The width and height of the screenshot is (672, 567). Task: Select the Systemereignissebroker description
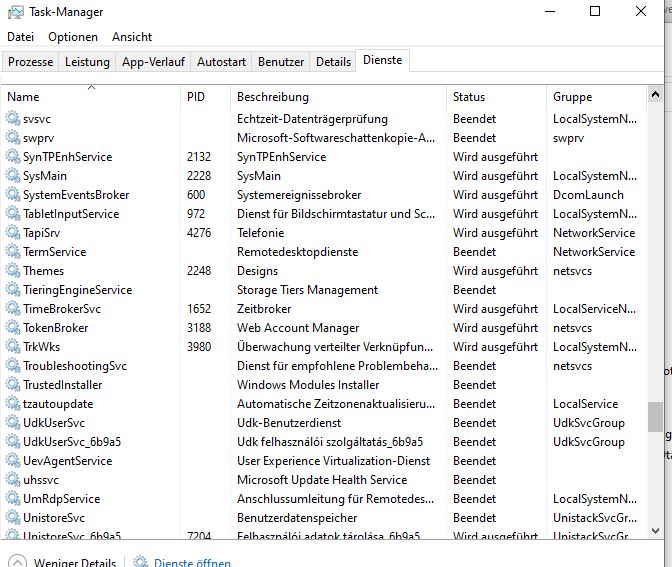click(x=299, y=195)
